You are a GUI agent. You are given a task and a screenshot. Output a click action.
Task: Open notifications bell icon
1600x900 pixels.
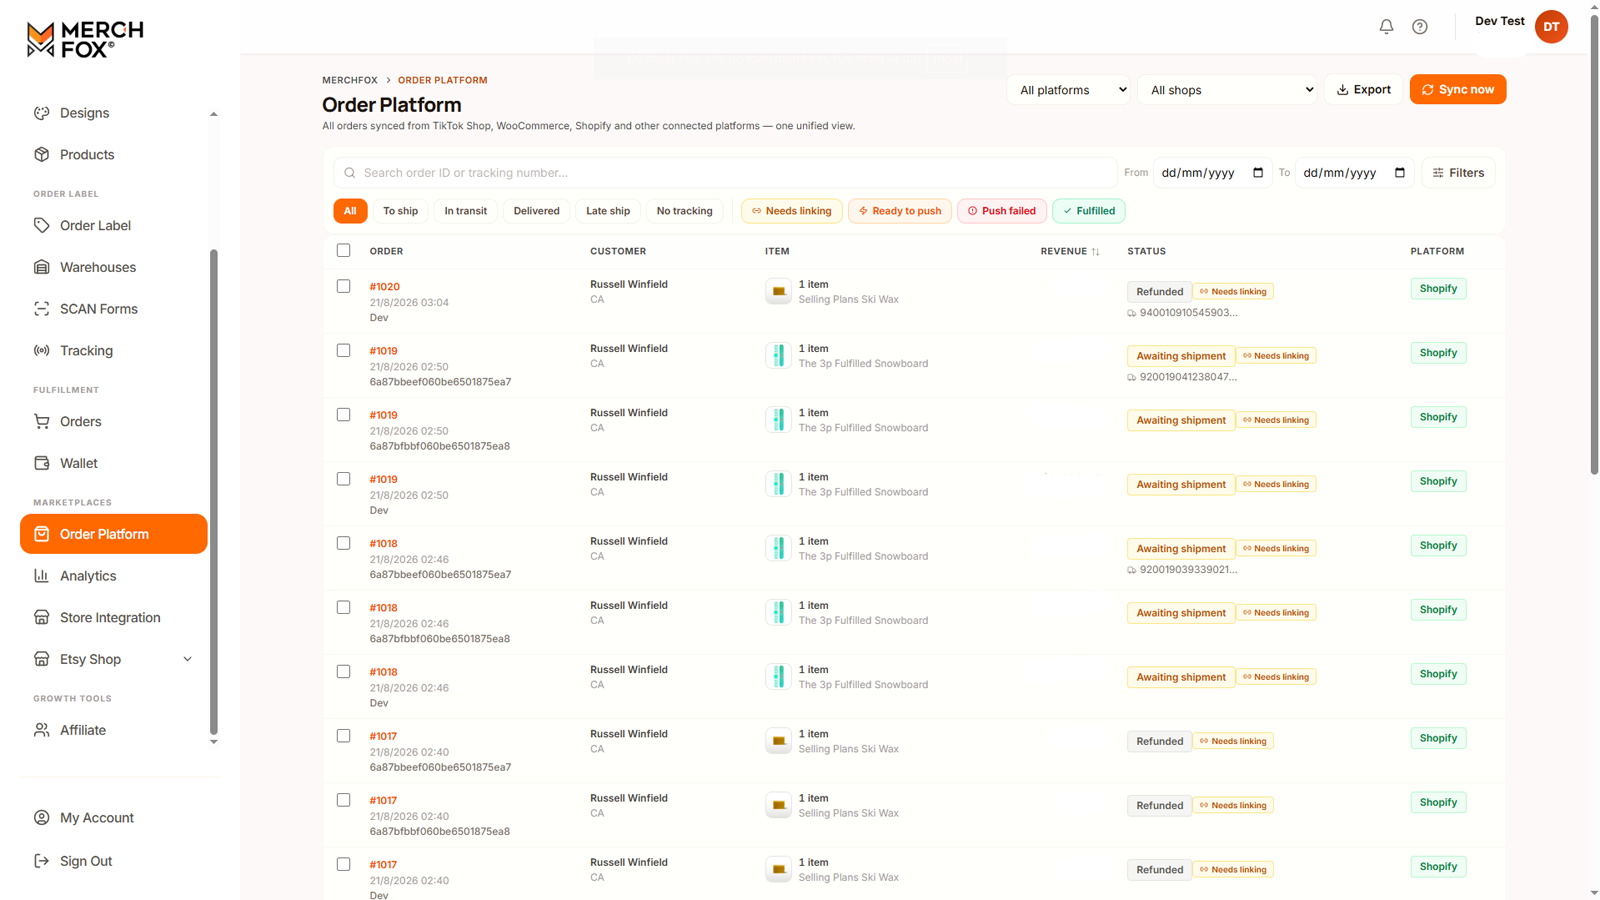tap(1386, 27)
